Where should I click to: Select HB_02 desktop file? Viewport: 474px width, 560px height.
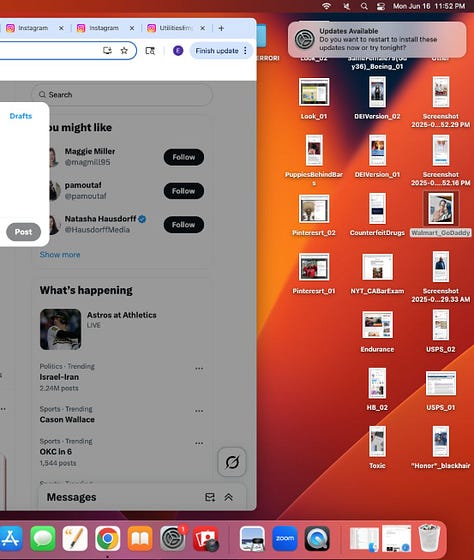click(377, 390)
